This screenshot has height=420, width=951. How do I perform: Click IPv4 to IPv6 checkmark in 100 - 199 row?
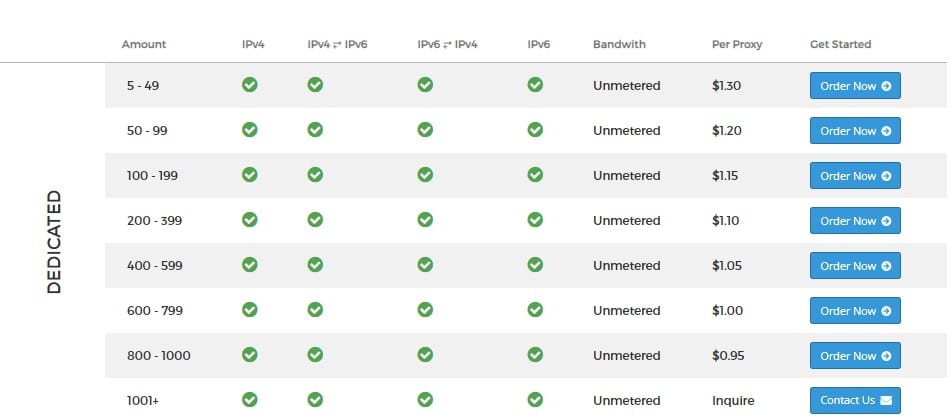click(x=315, y=175)
